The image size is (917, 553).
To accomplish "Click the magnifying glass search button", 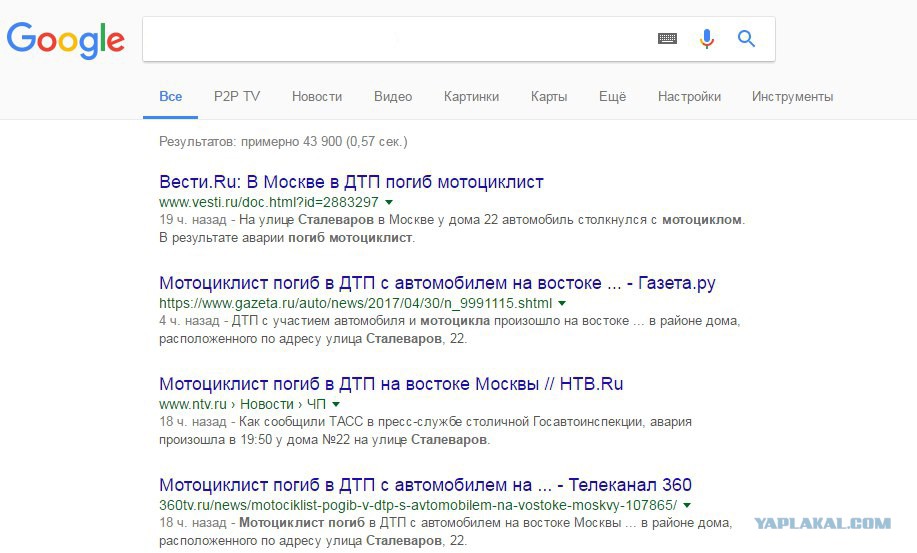I will [x=746, y=39].
